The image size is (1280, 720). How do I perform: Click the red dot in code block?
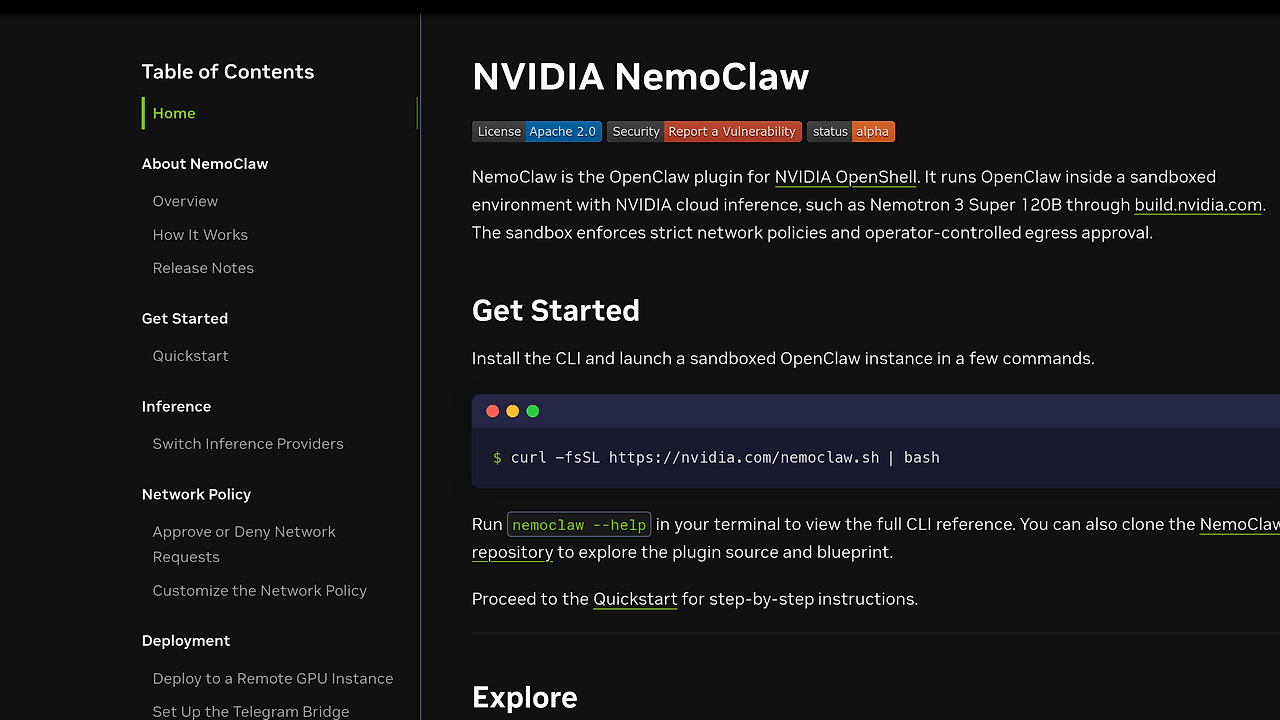[493, 411]
